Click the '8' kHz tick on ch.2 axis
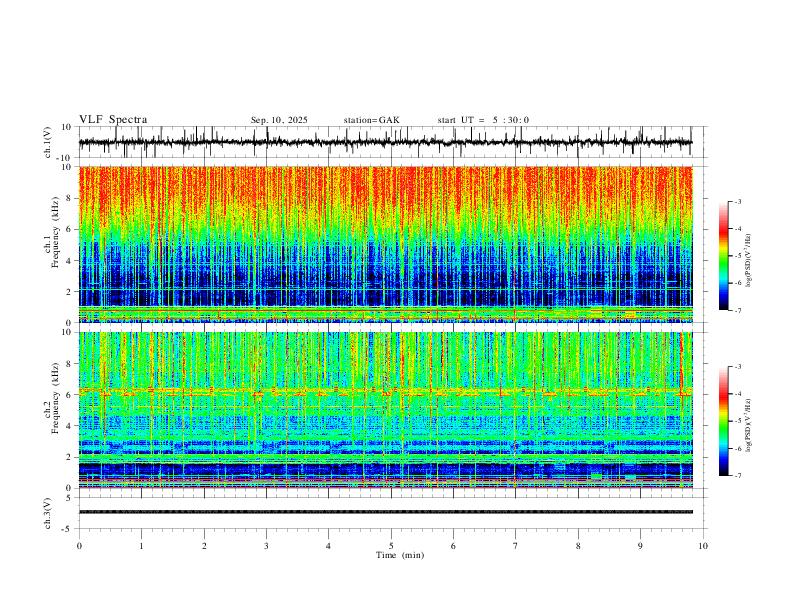792x612 pixels. pyautogui.click(x=70, y=364)
